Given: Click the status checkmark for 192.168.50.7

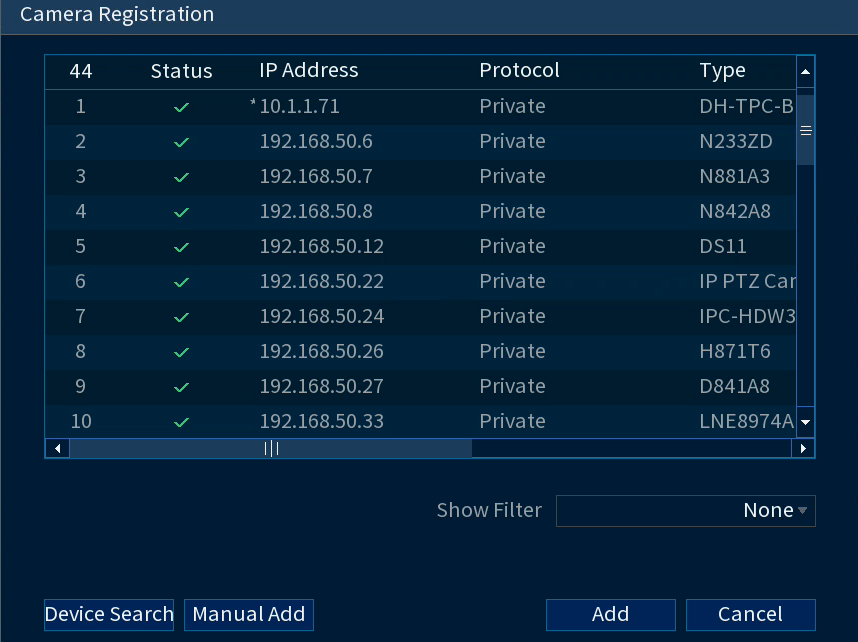Looking at the screenshot, I should 181,177.
